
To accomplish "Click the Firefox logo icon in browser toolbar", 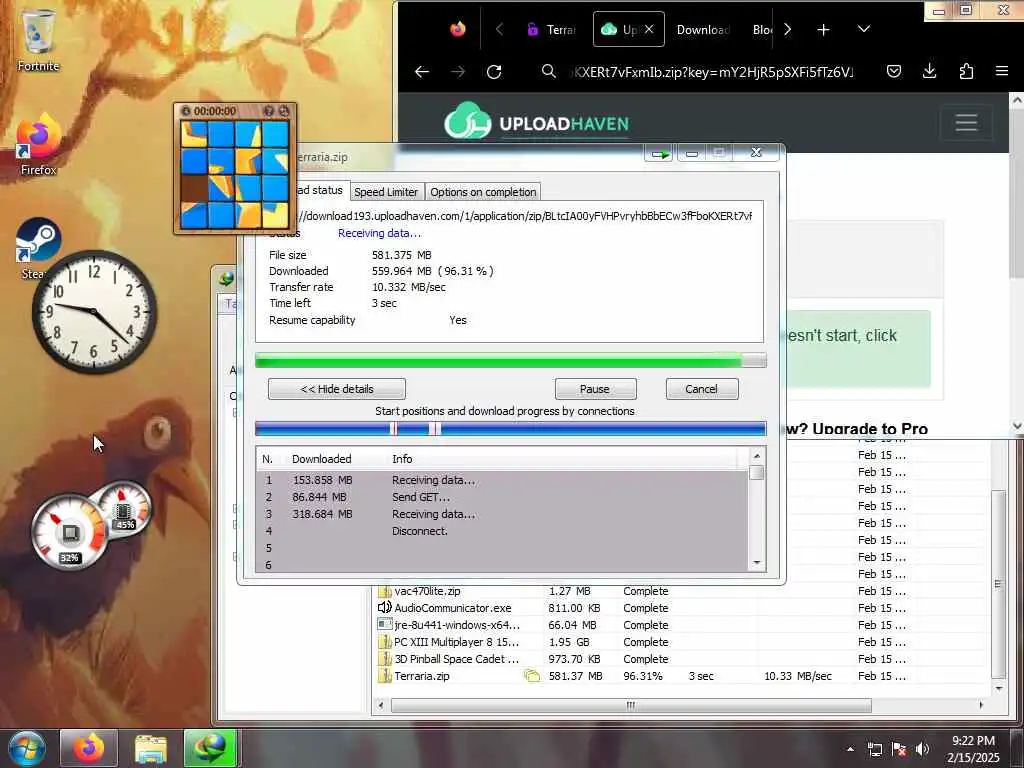I will pyautogui.click(x=458, y=29).
